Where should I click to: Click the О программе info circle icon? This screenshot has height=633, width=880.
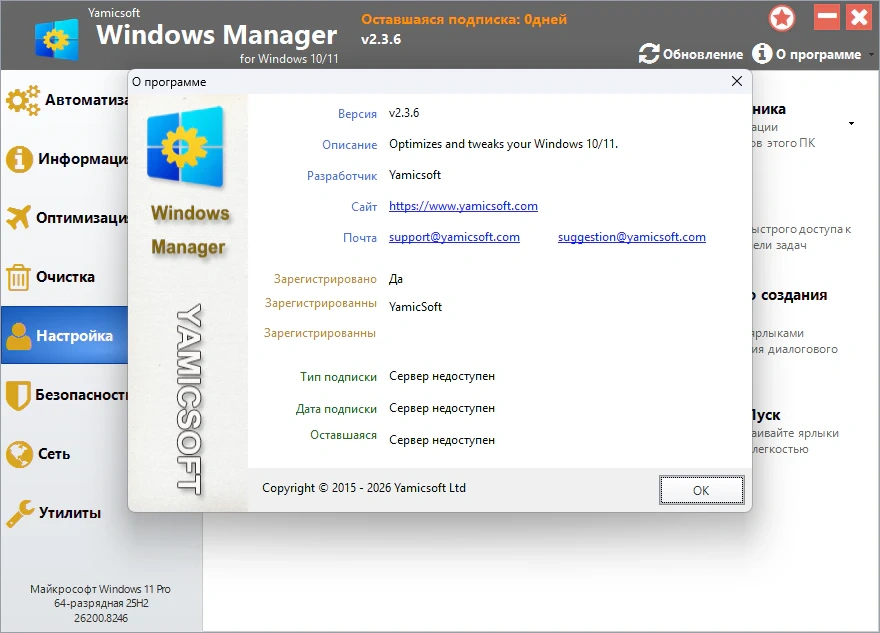[762, 53]
